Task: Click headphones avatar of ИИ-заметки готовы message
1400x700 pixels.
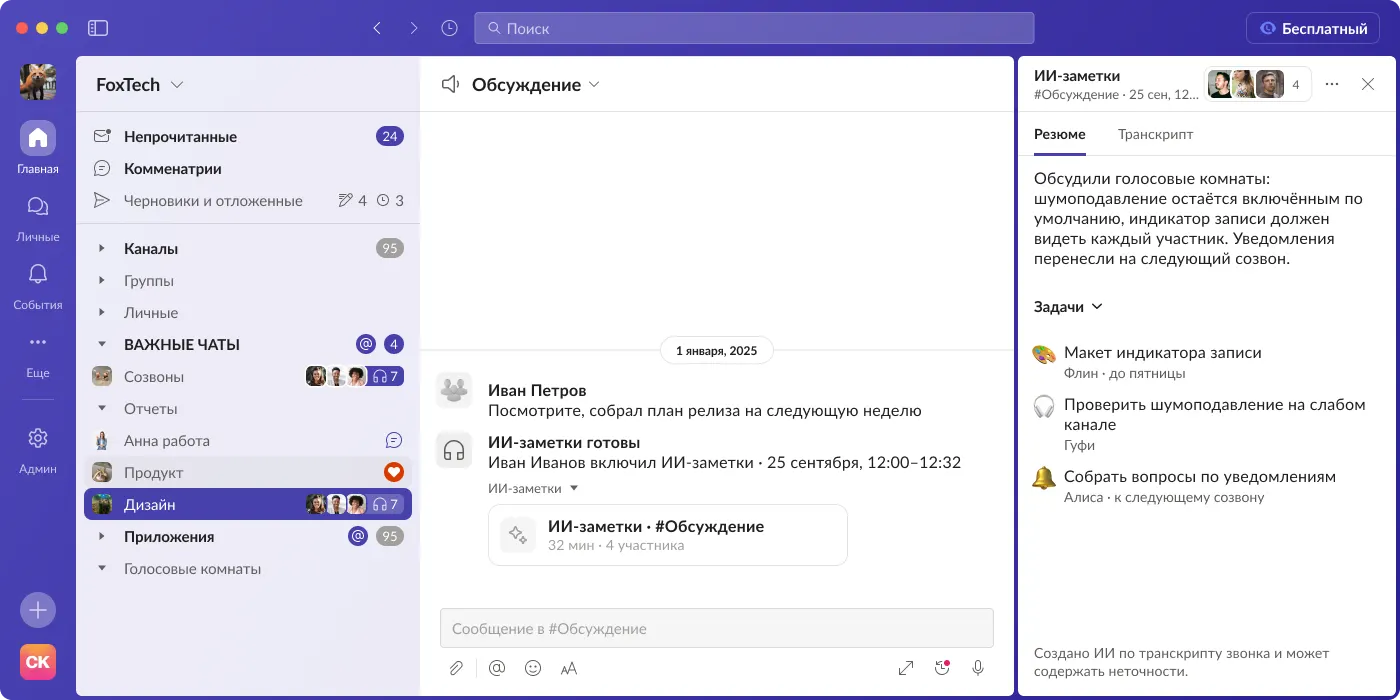Action: pos(455,450)
